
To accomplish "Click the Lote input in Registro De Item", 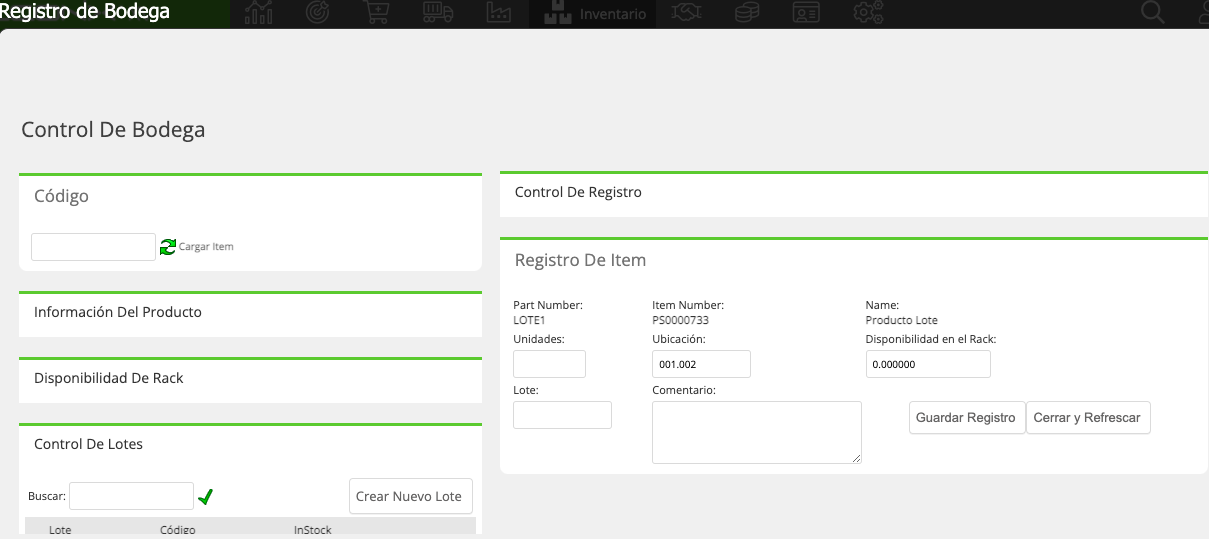I will pos(562,415).
